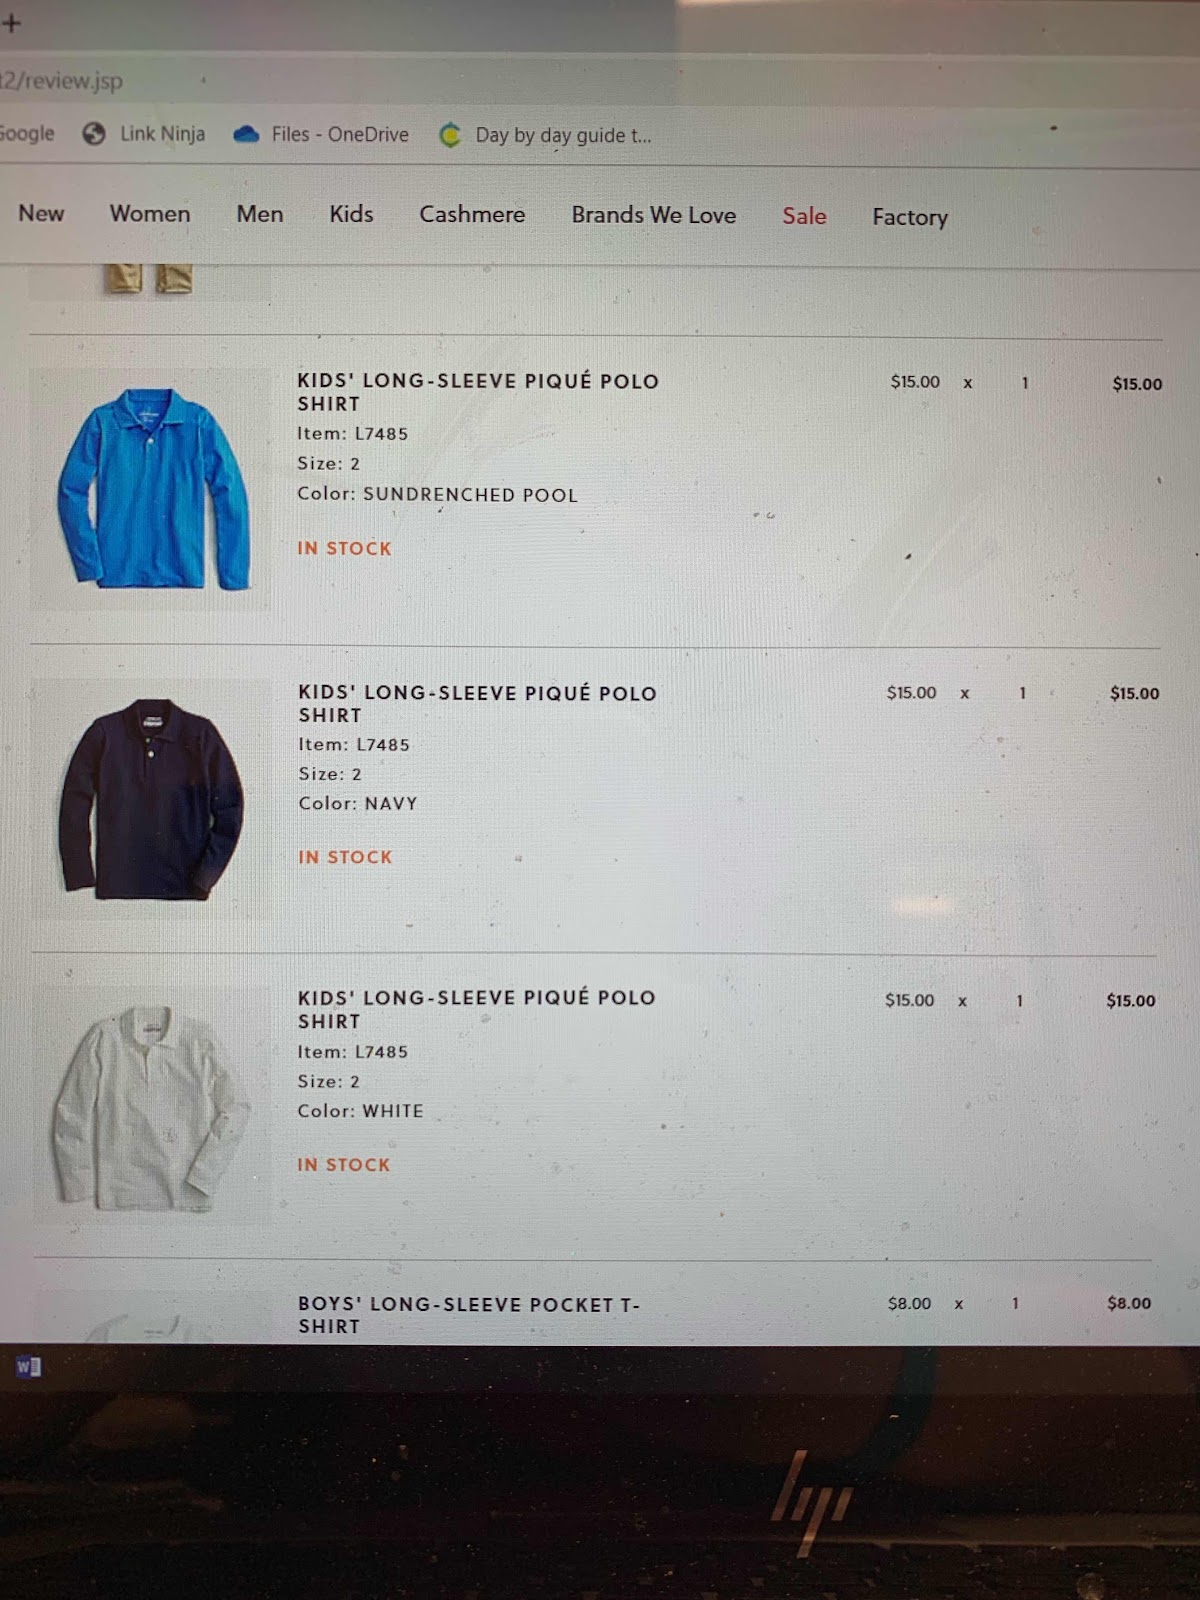The width and height of the screenshot is (1200, 1600).
Task: Open the Kids menu
Action: (x=351, y=214)
